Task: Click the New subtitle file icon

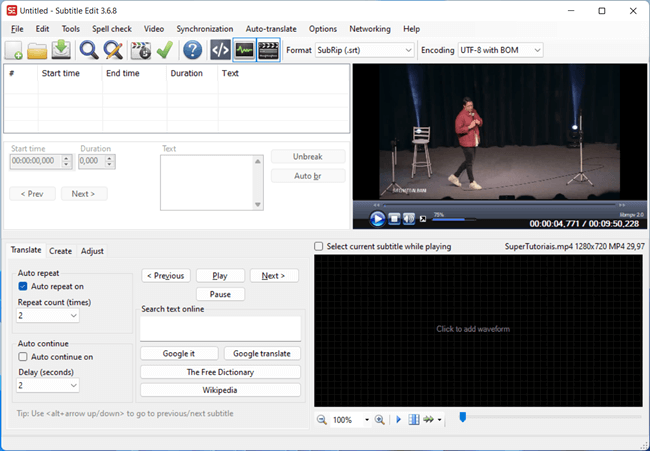Action: [x=14, y=50]
